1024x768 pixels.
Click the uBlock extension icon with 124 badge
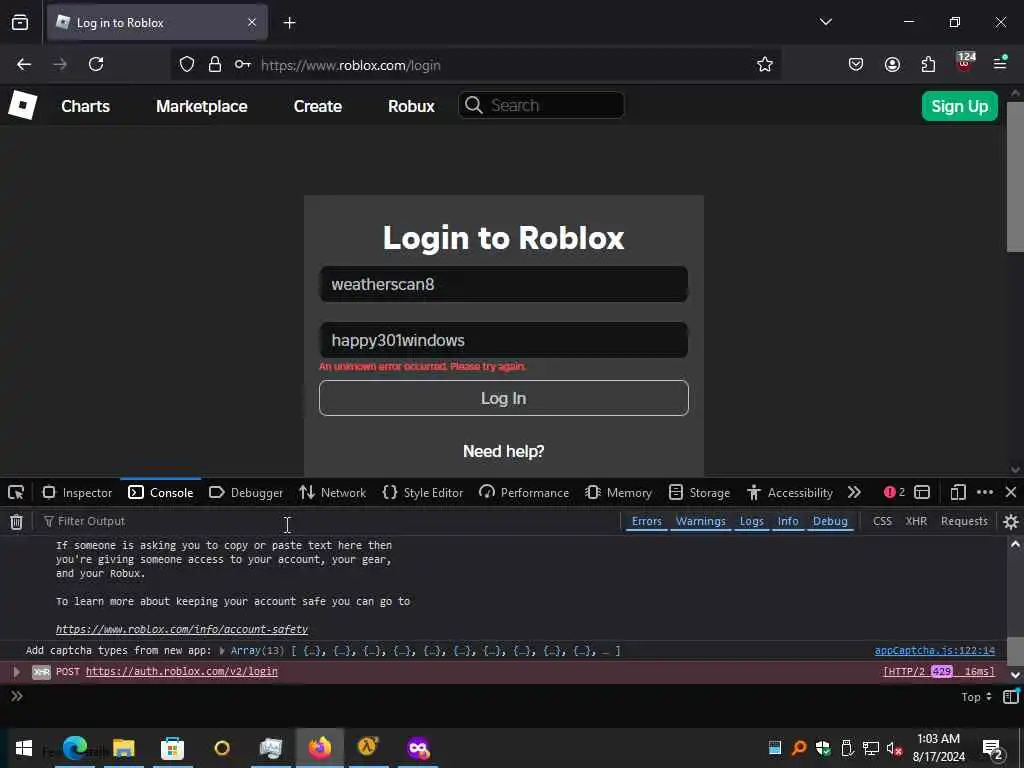pos(965,63)
